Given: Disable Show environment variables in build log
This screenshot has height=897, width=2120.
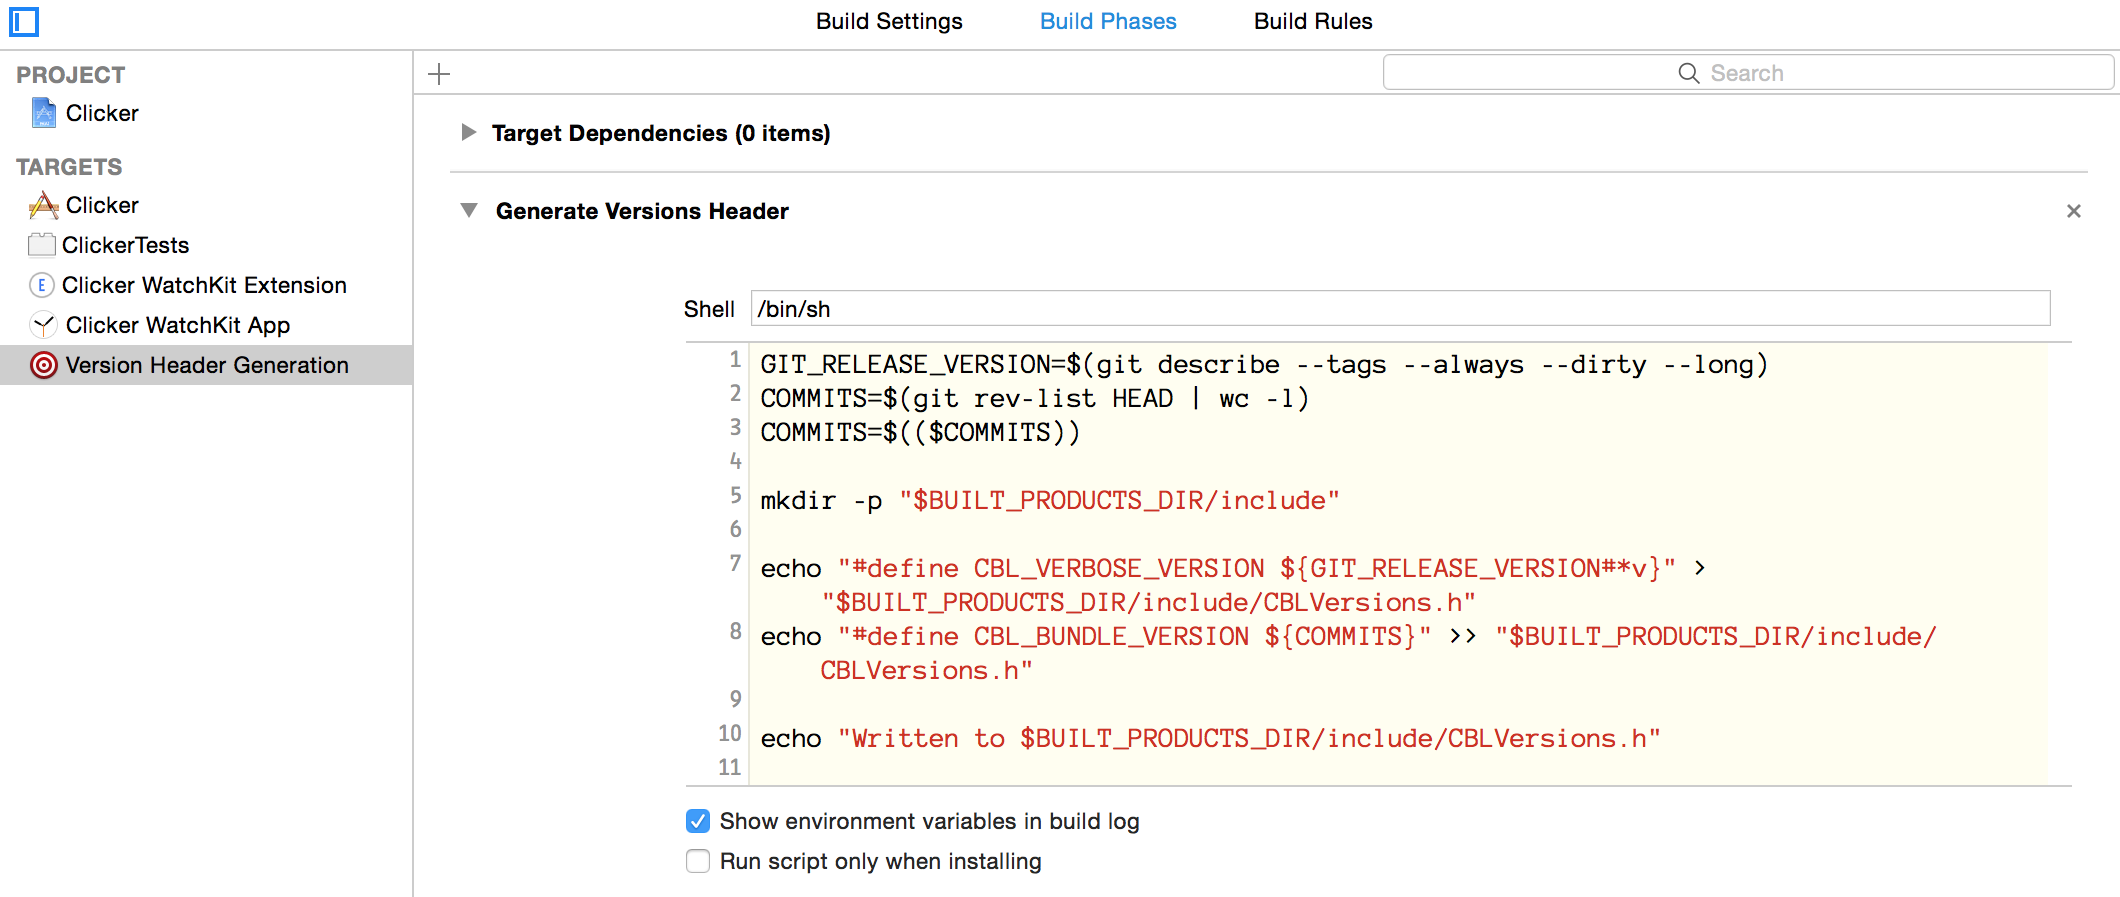Looking at the screenshot, I should [698, 821].
